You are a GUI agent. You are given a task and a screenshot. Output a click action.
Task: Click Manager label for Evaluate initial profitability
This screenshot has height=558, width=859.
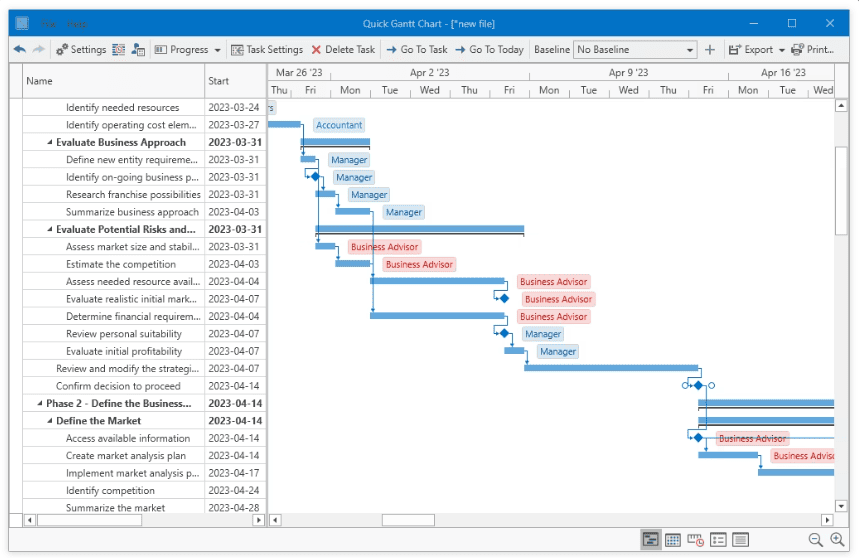558,352
